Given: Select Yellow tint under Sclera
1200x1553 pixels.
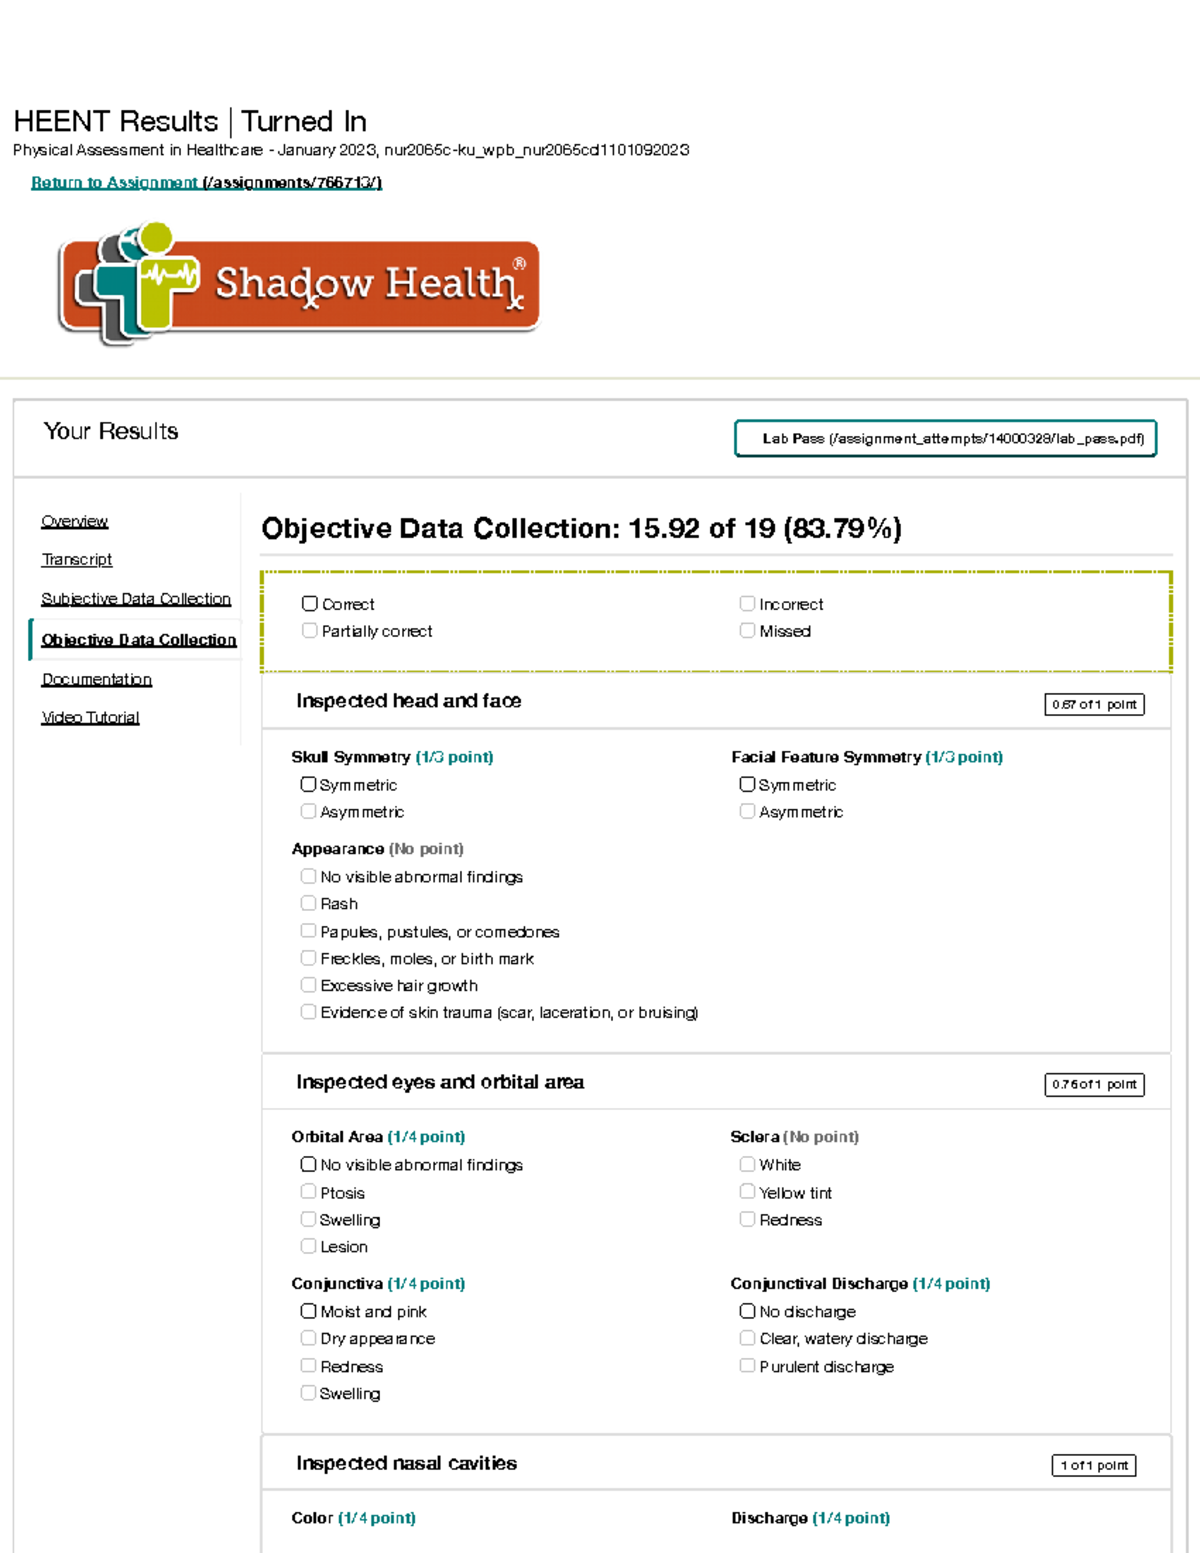Looking at the screenshot, I should click(746, 1191).
